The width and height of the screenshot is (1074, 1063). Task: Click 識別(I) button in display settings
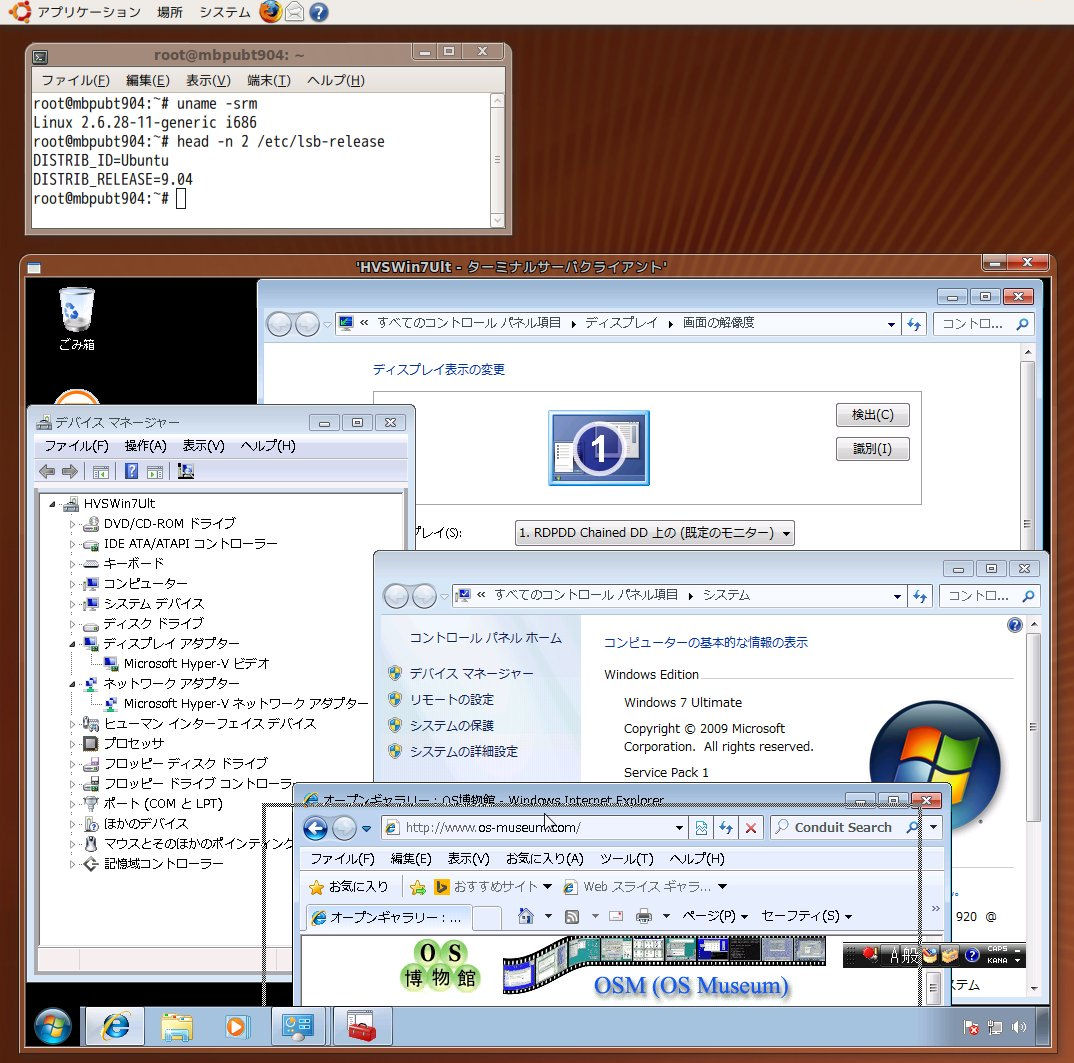click(x=873, y=449)
